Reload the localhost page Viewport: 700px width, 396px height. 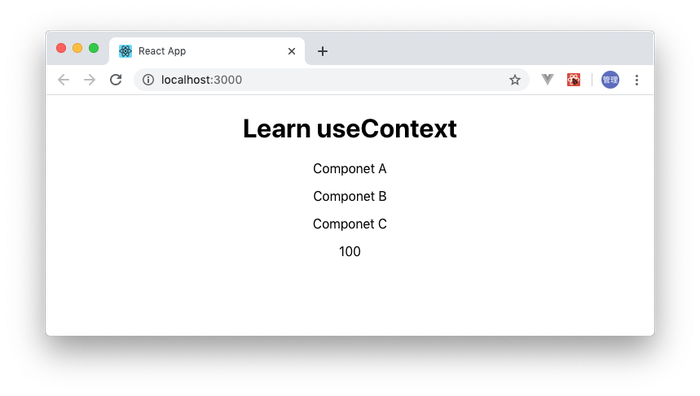click(x=116, y=80)
